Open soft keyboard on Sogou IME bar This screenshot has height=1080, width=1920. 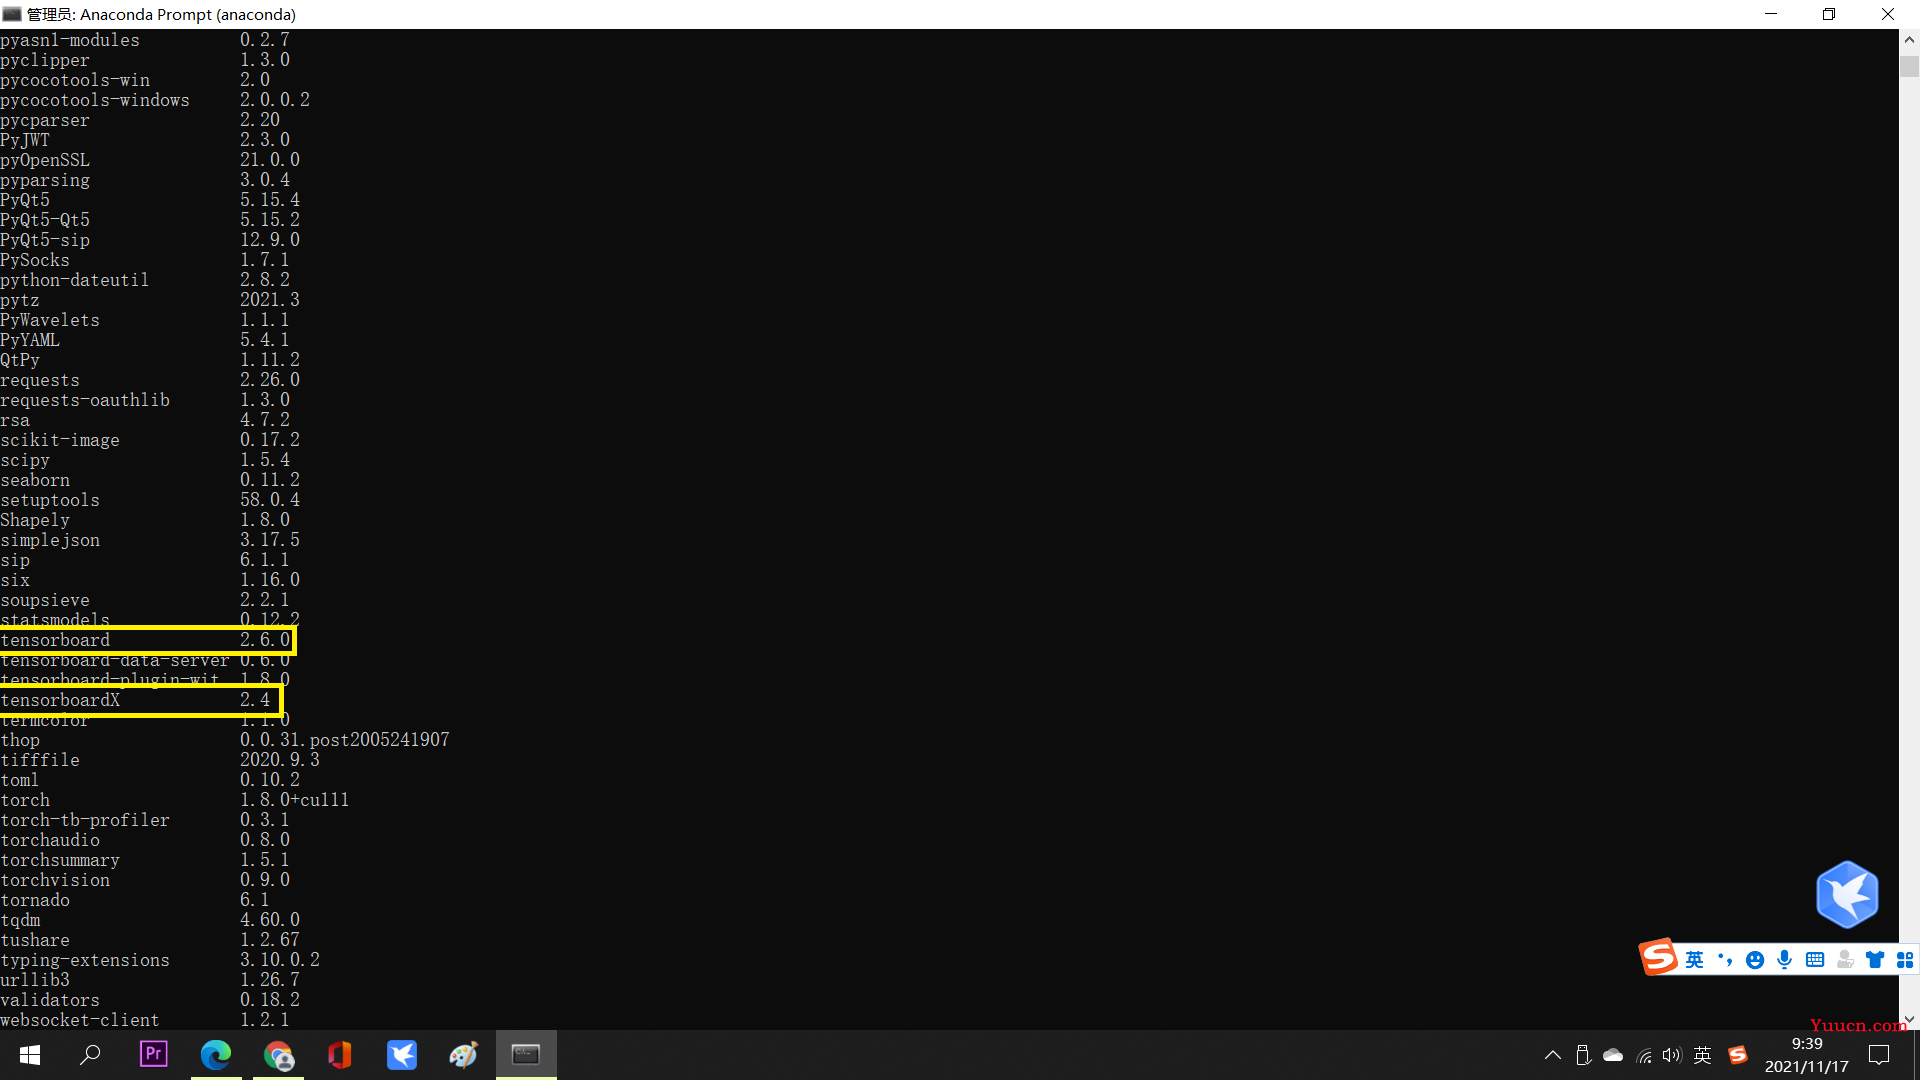click(1815, 960)
